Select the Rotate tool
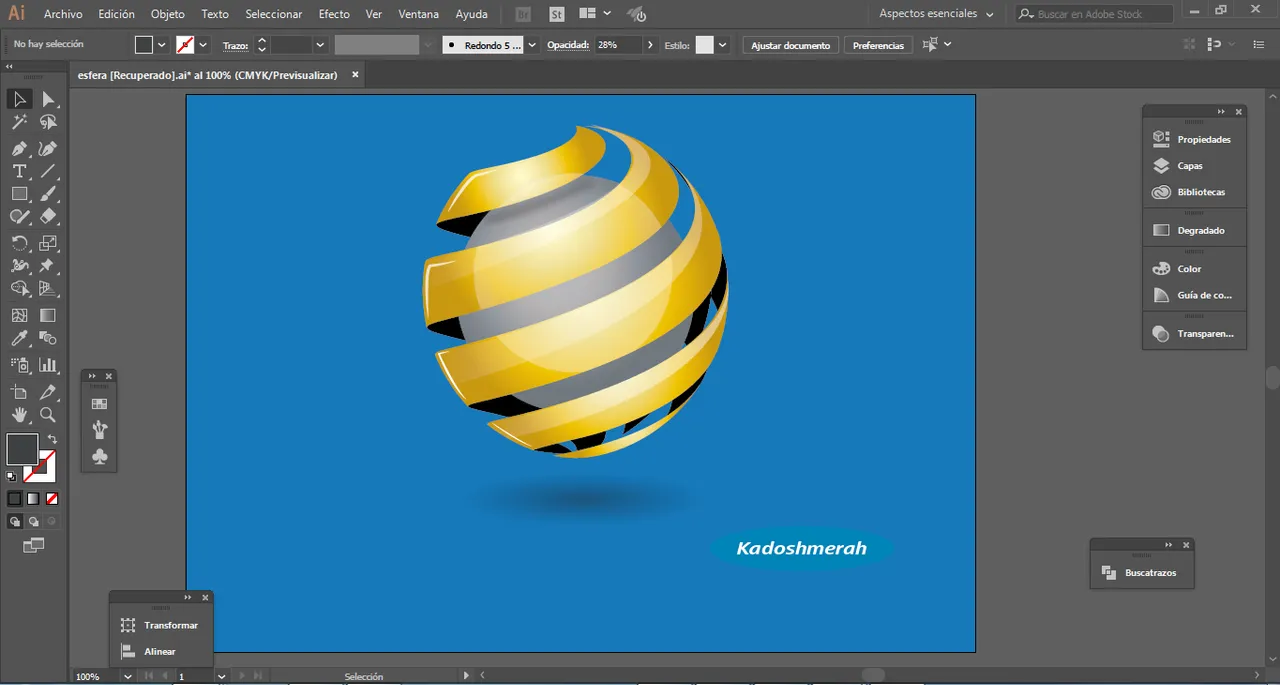The image size is (1280, 685). point(19,243)
